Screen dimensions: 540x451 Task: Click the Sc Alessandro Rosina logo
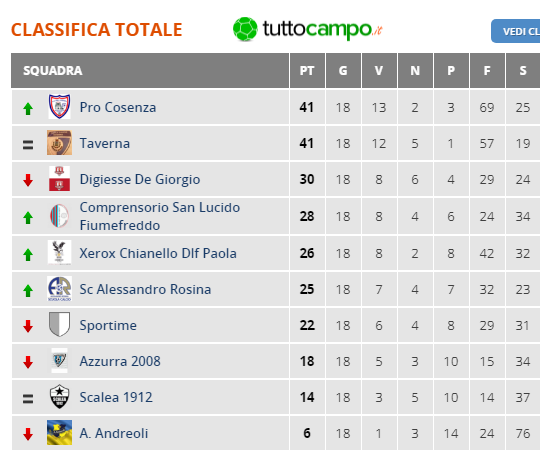click(x=59, y=289)
